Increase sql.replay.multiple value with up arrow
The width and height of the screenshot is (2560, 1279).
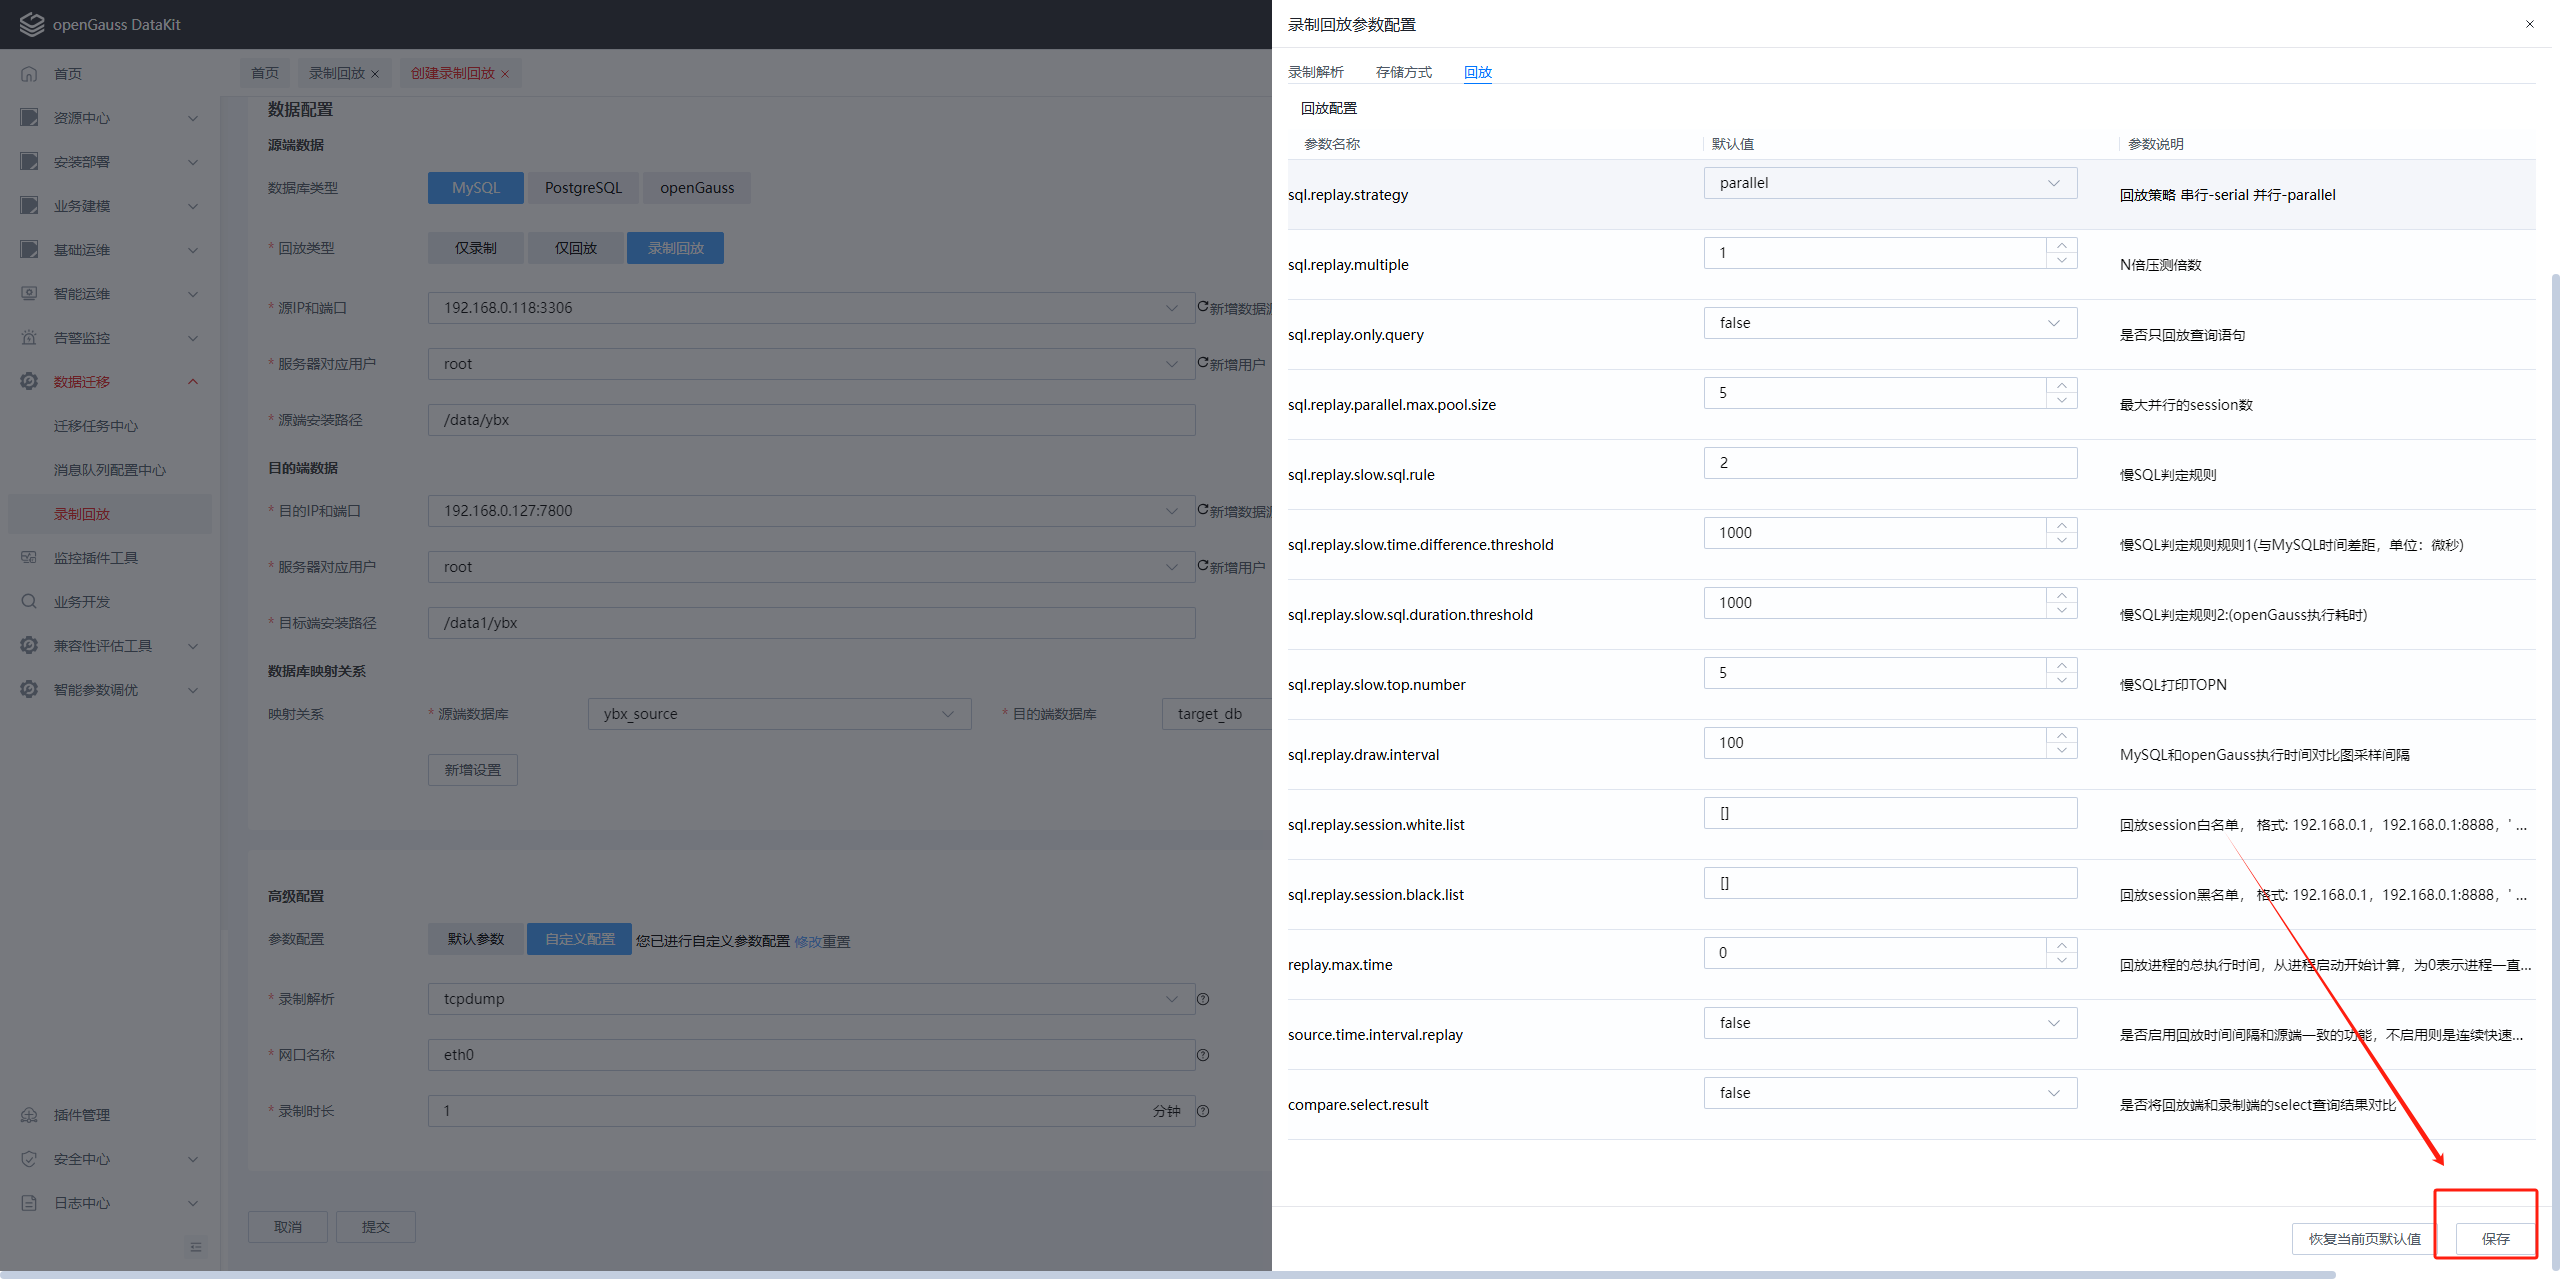click(2061, 245)
